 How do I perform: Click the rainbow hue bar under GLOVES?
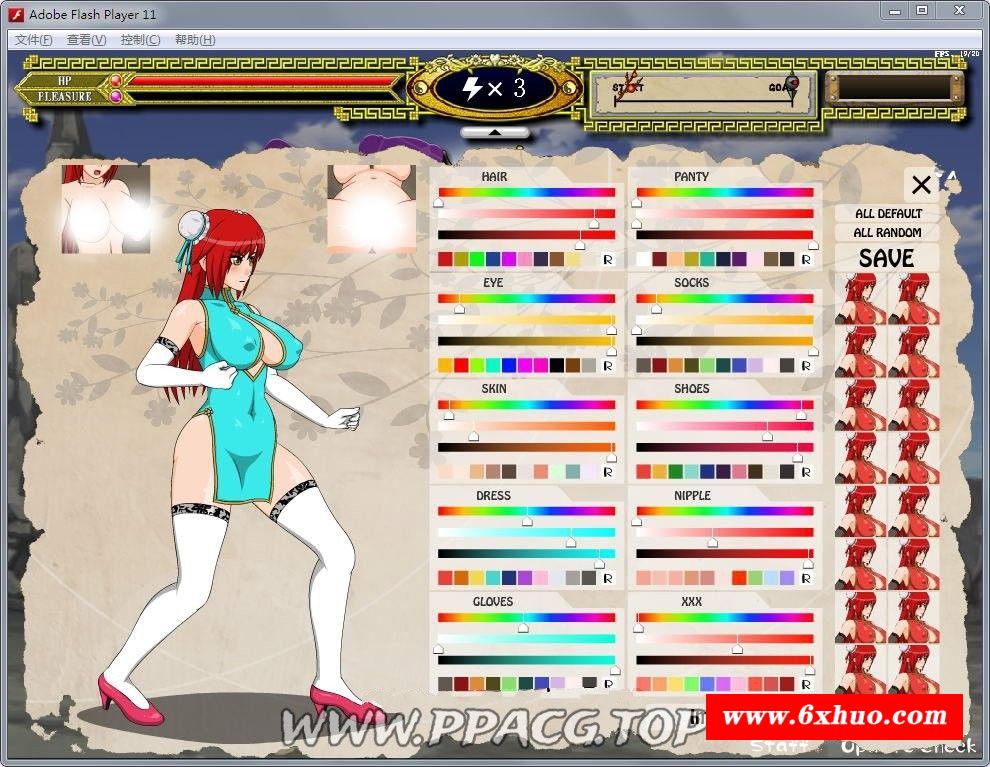[x=527, y=617]
